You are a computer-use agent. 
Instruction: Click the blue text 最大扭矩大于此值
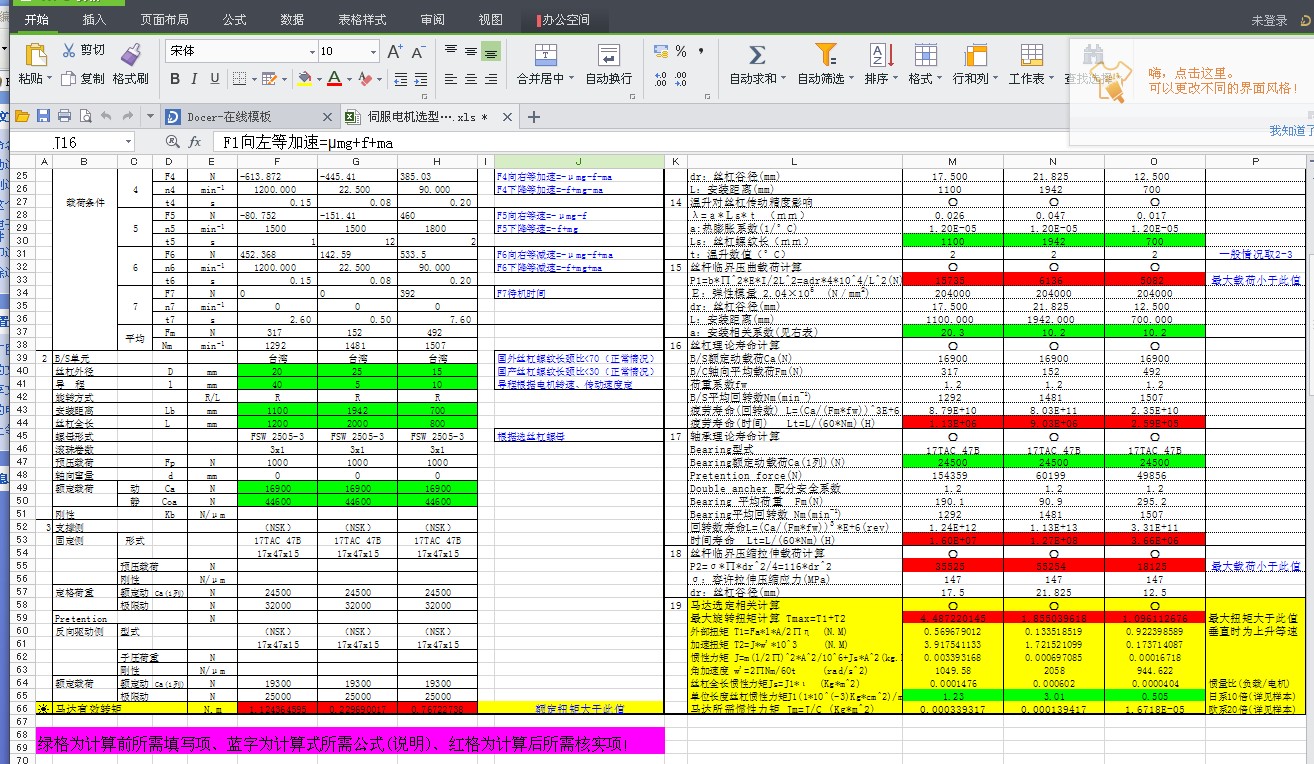point(1254,618)
